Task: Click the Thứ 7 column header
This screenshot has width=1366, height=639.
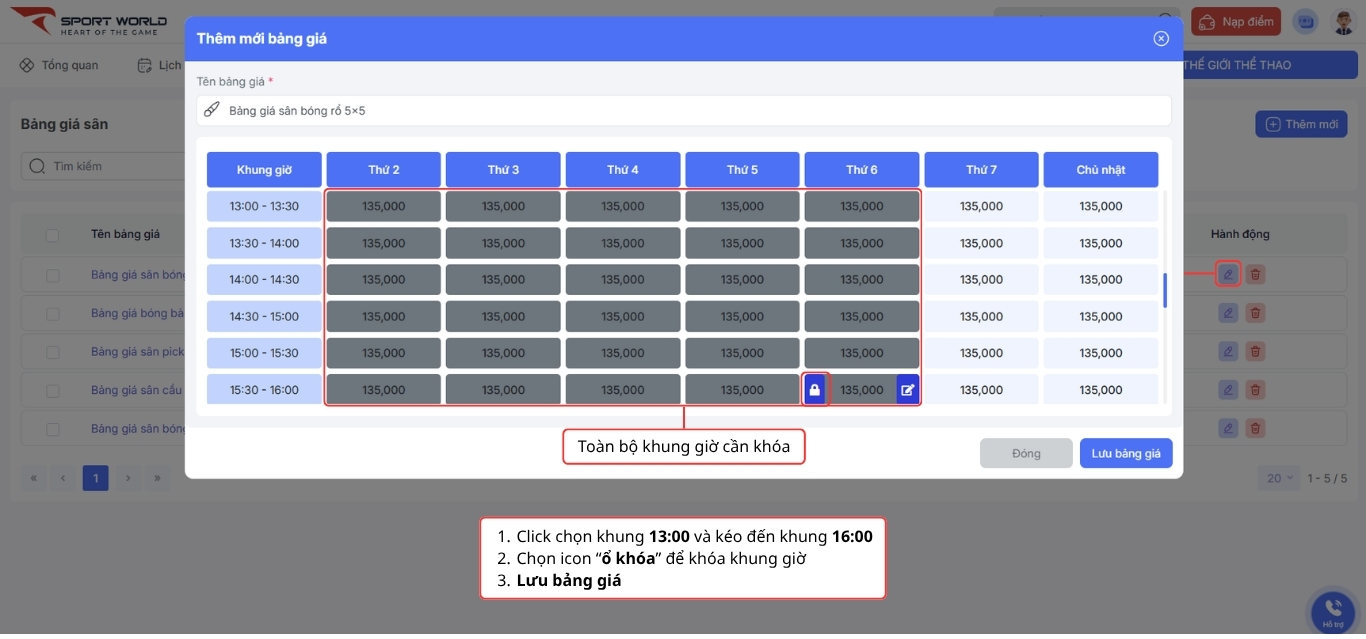Action: [981, 170]
